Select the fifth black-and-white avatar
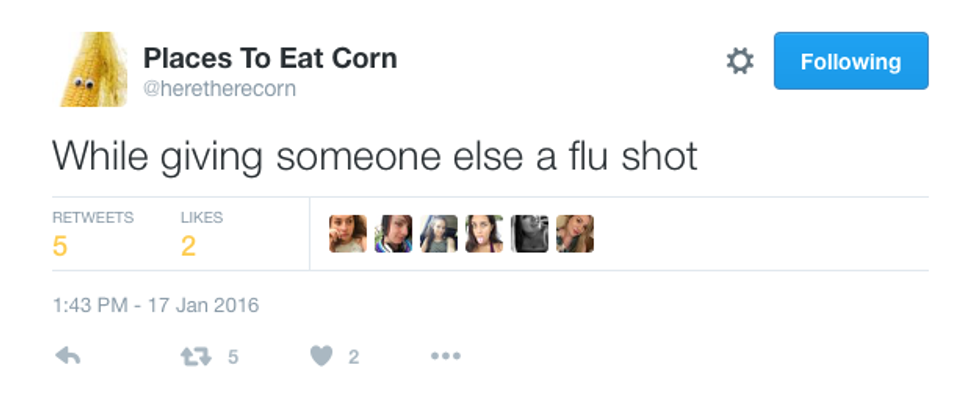Screen dimensions: 980x405 [530, 234]
